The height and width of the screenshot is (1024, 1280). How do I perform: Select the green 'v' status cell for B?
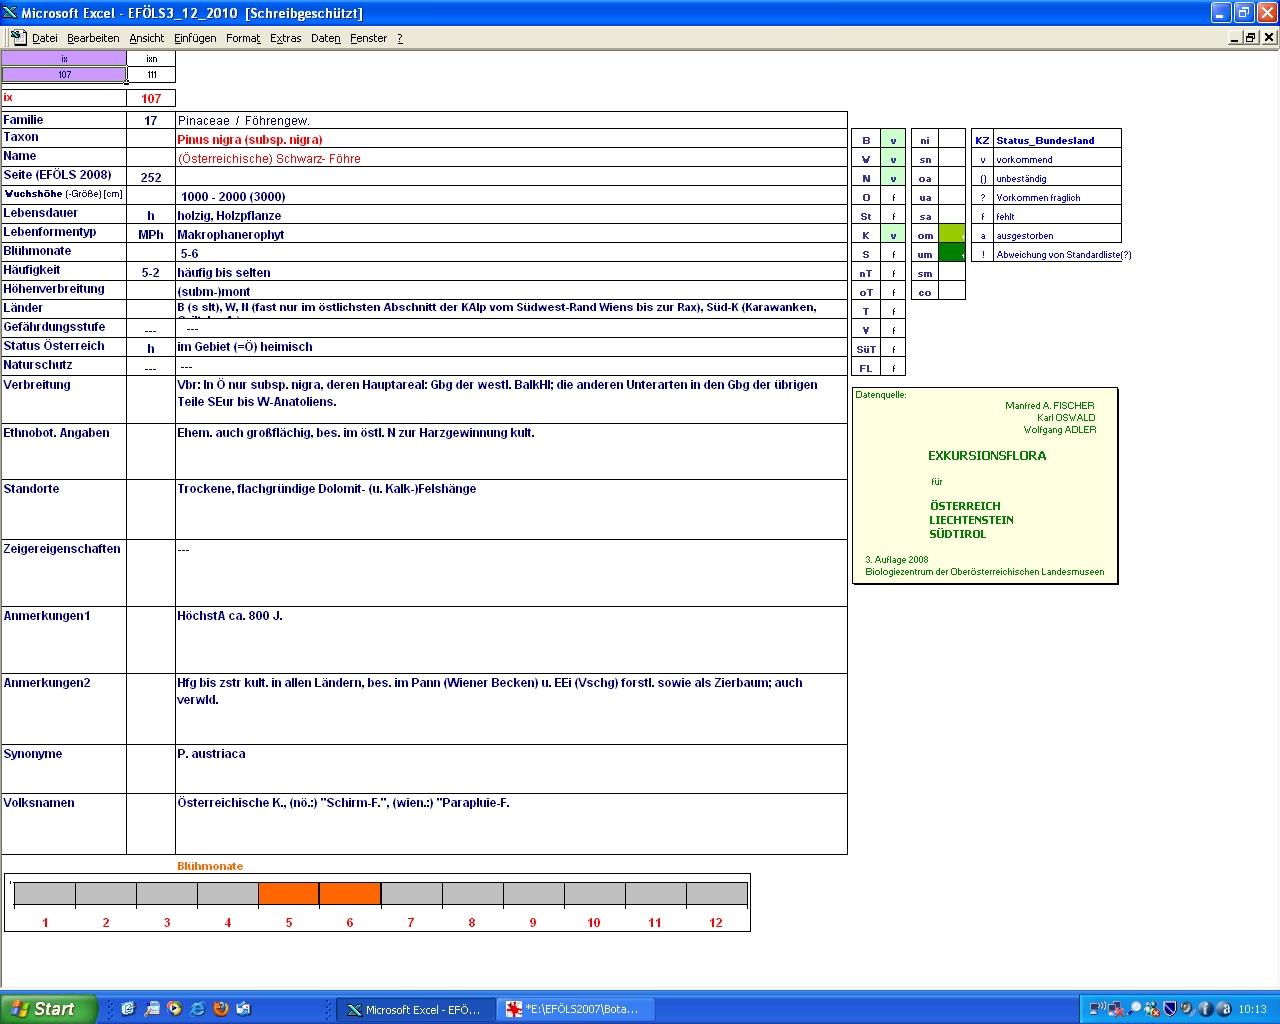893,140
